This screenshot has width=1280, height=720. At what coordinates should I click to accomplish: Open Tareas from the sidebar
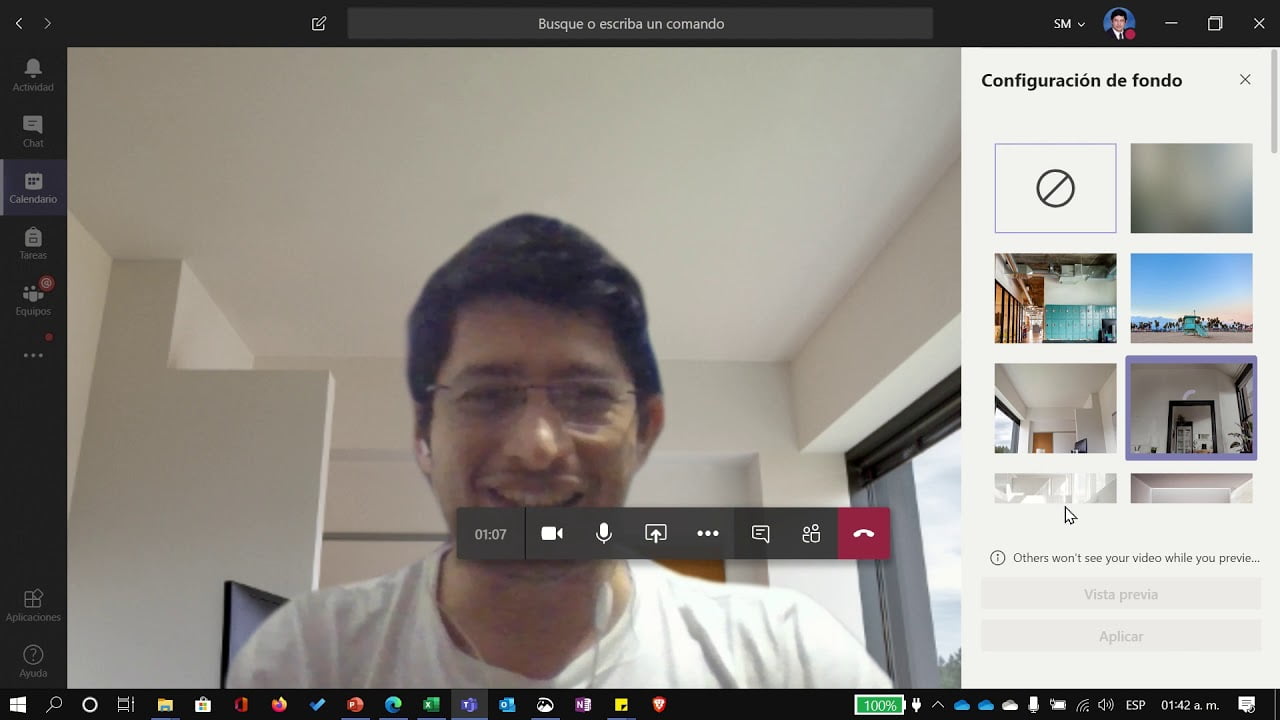click(x=33, y=243)
